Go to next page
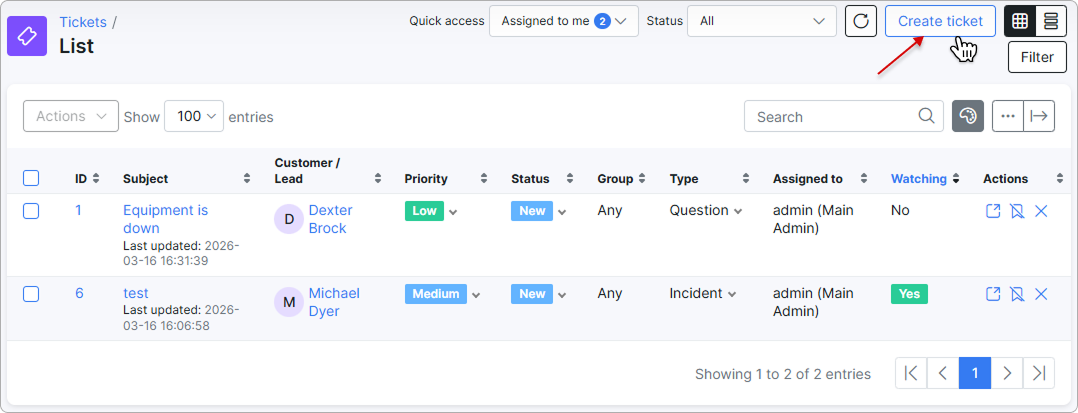Image resolution: width=1078 pixels, height=413 pixels. pyautogui.click(x=1007, y=373)
